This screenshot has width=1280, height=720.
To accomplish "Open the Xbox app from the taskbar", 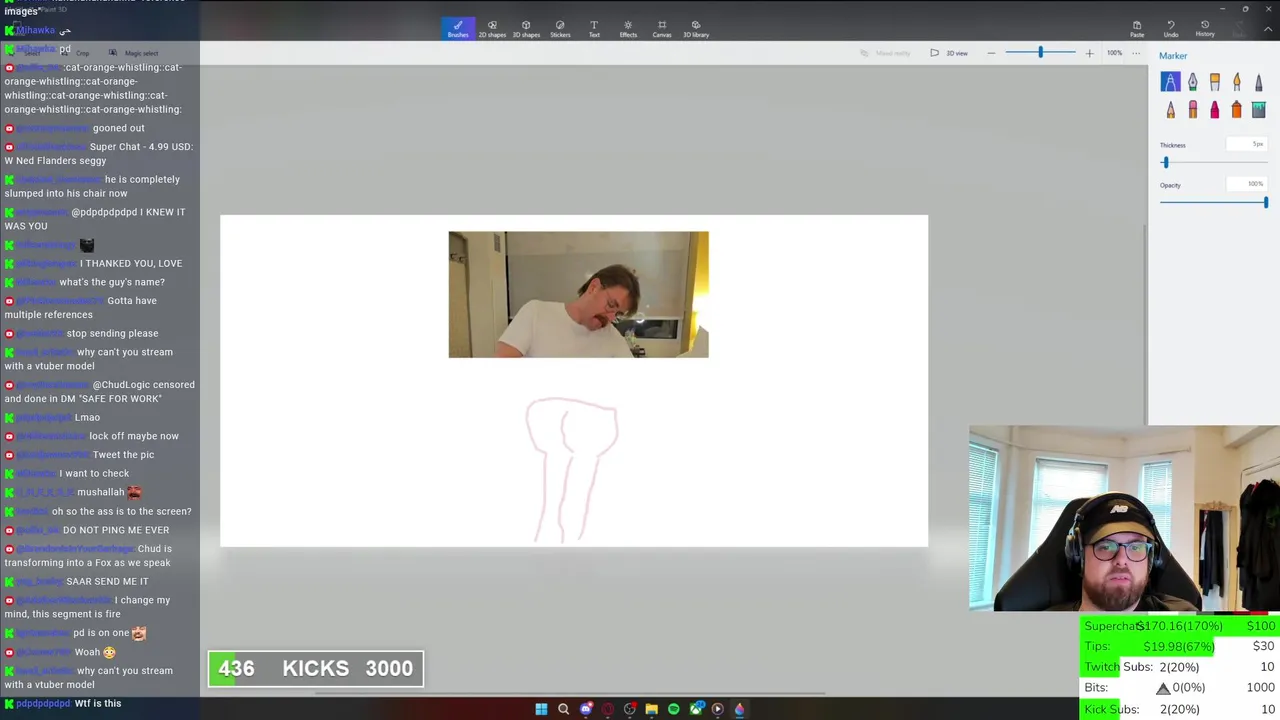I will click(695, 709).
